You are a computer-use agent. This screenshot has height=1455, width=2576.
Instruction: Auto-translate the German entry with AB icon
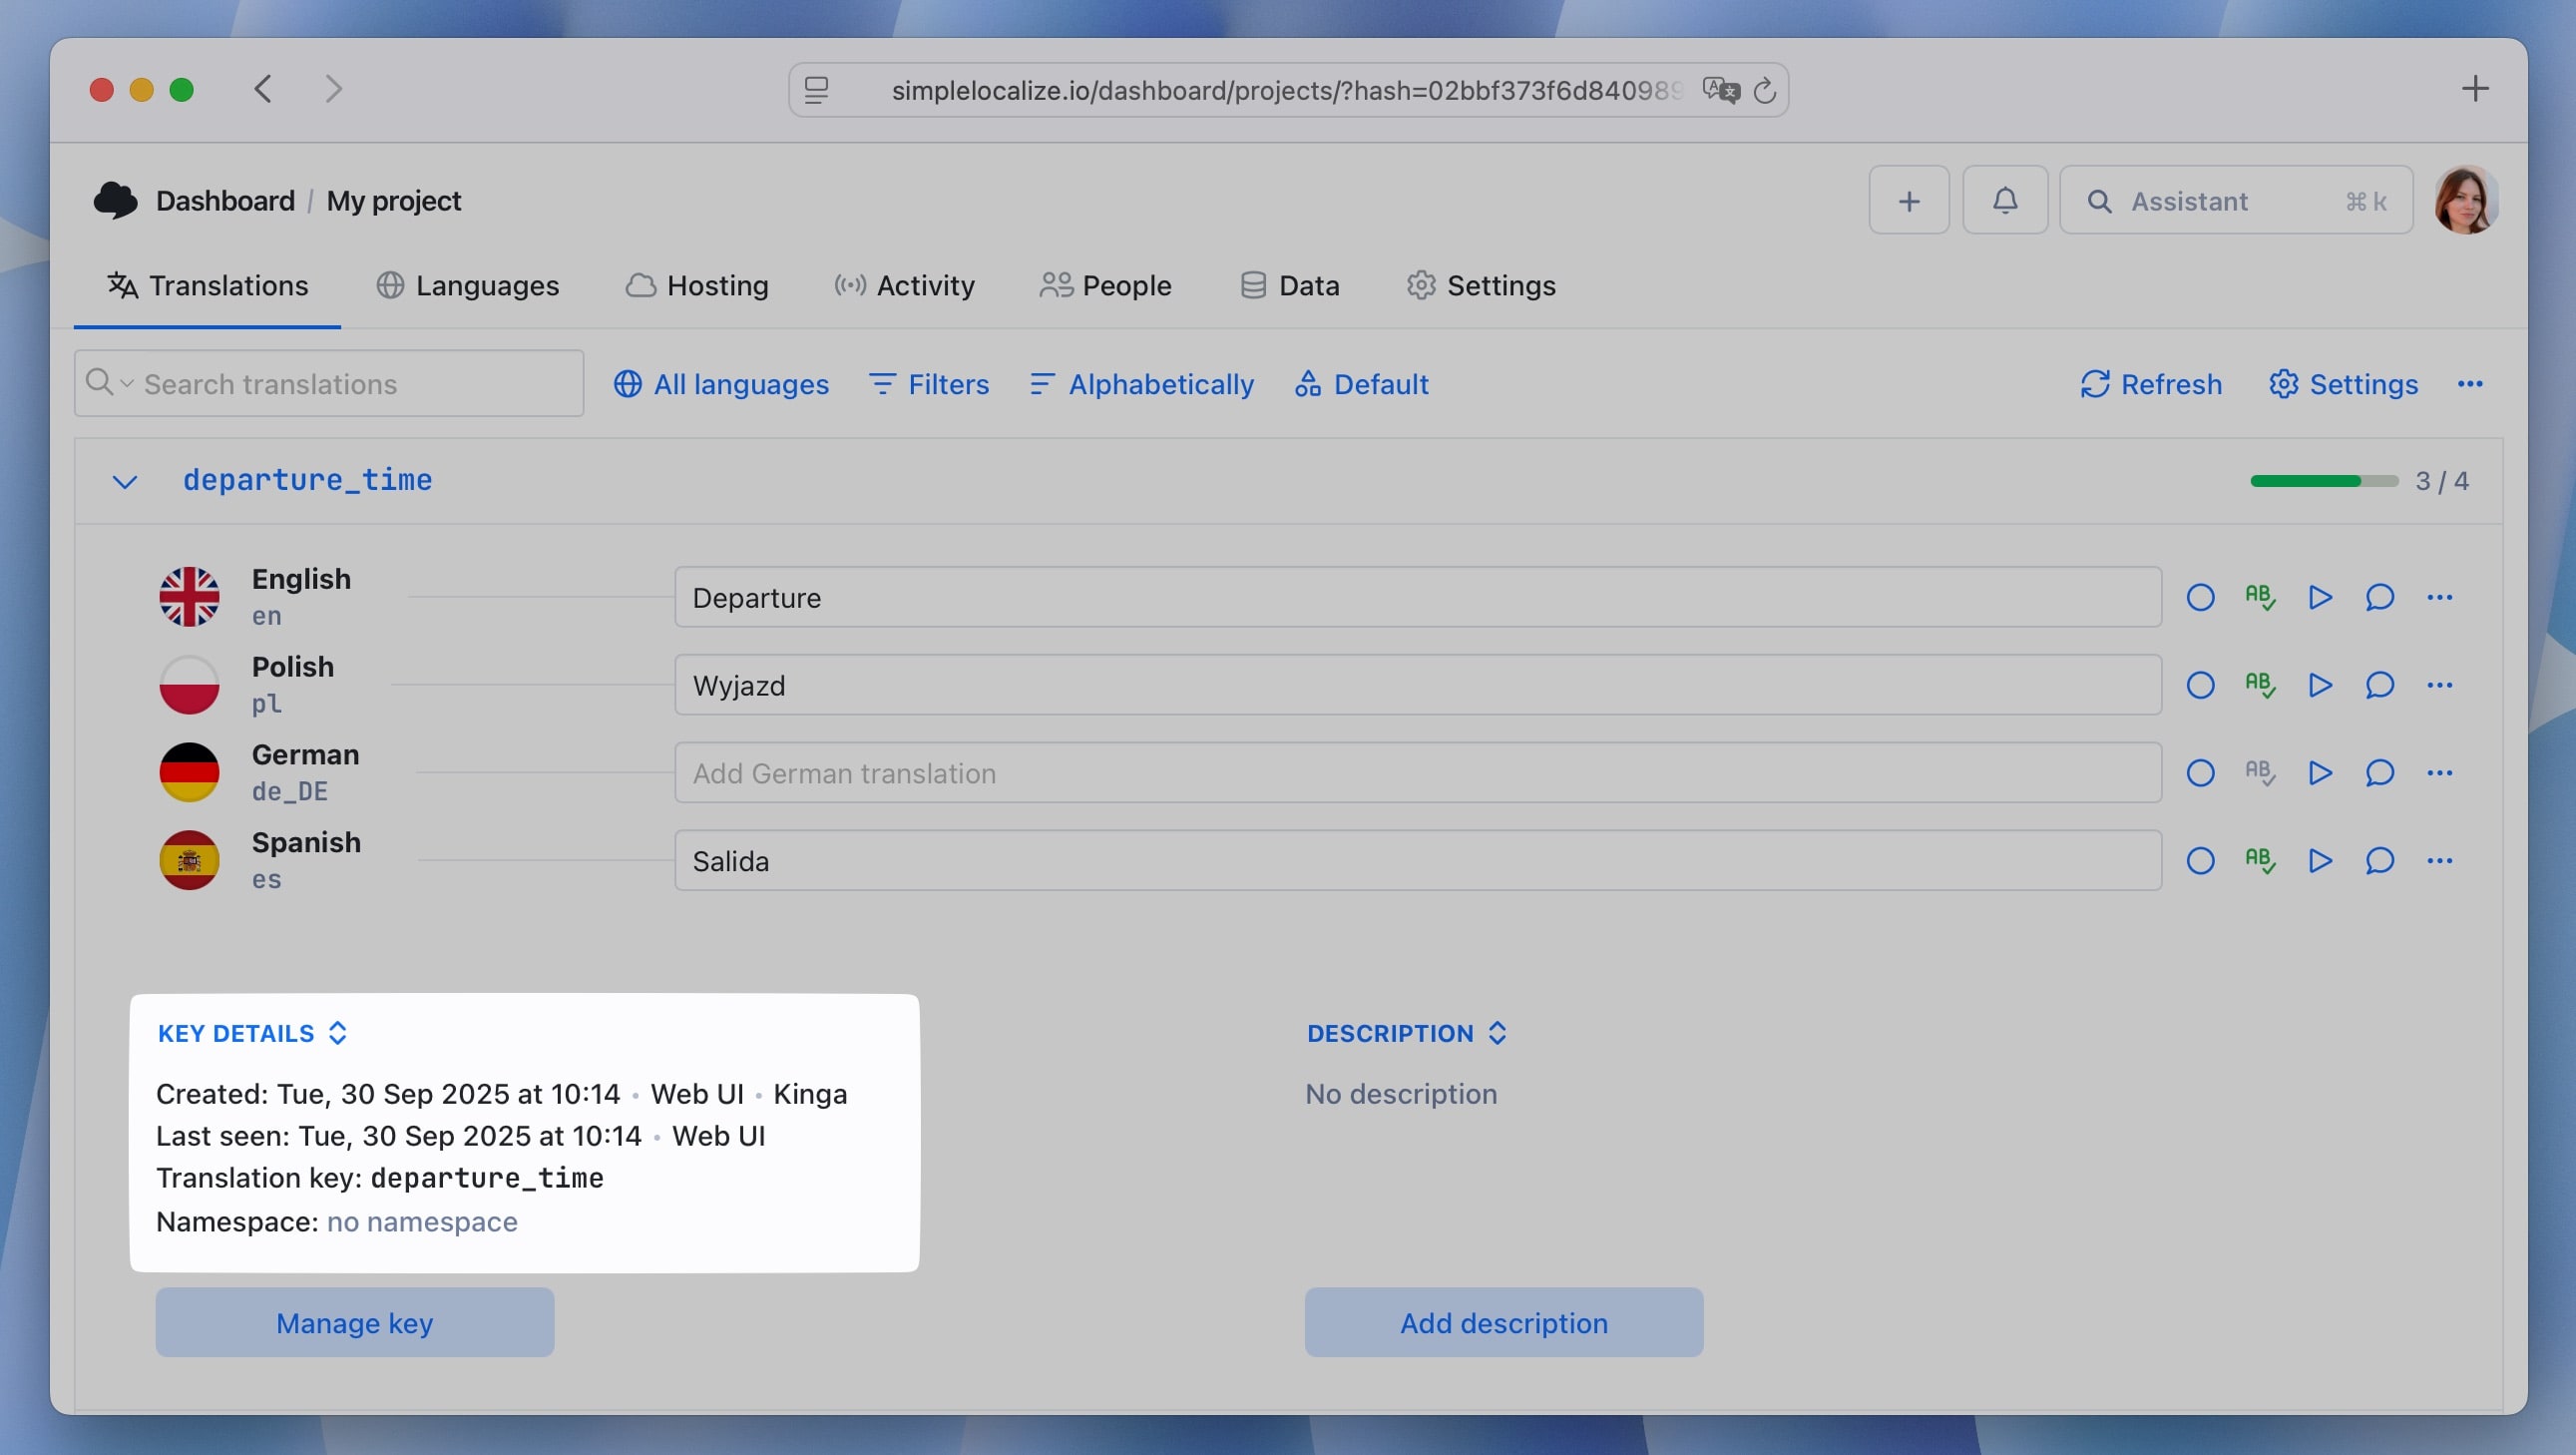2260,772
